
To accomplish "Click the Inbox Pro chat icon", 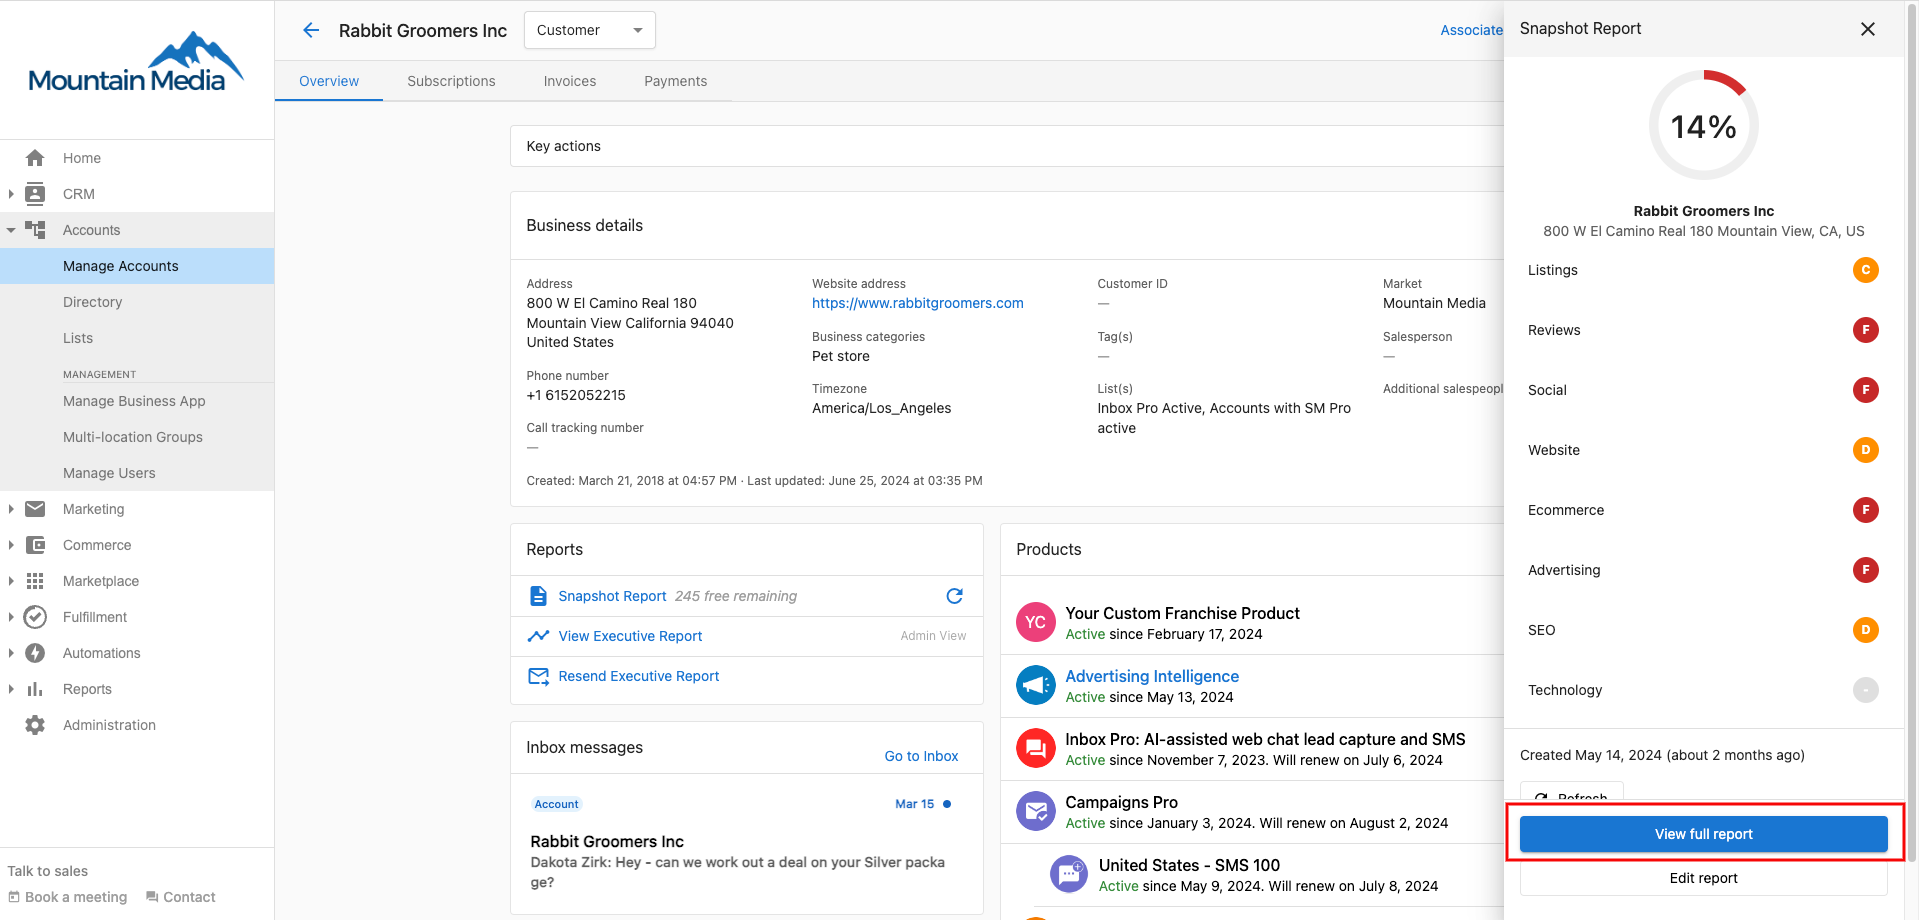I will tap(1036, 748).
